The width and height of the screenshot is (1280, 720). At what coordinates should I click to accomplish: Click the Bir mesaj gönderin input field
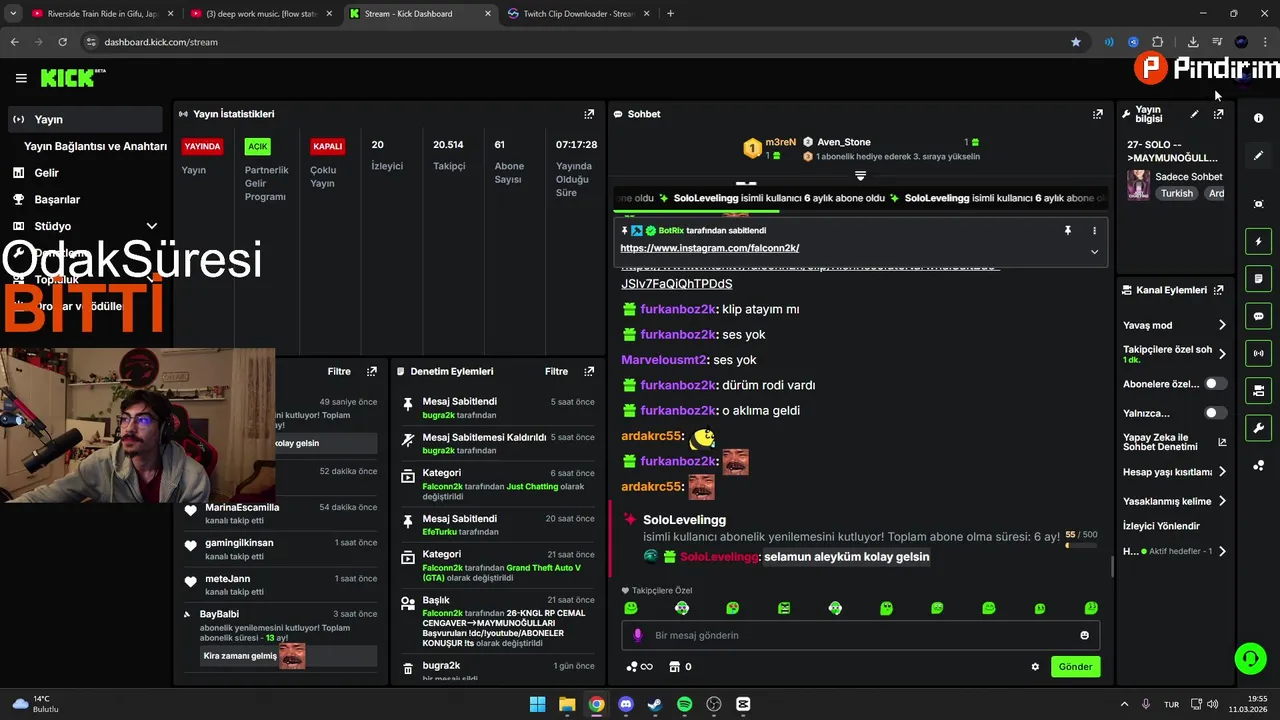[x=860, y=635]
